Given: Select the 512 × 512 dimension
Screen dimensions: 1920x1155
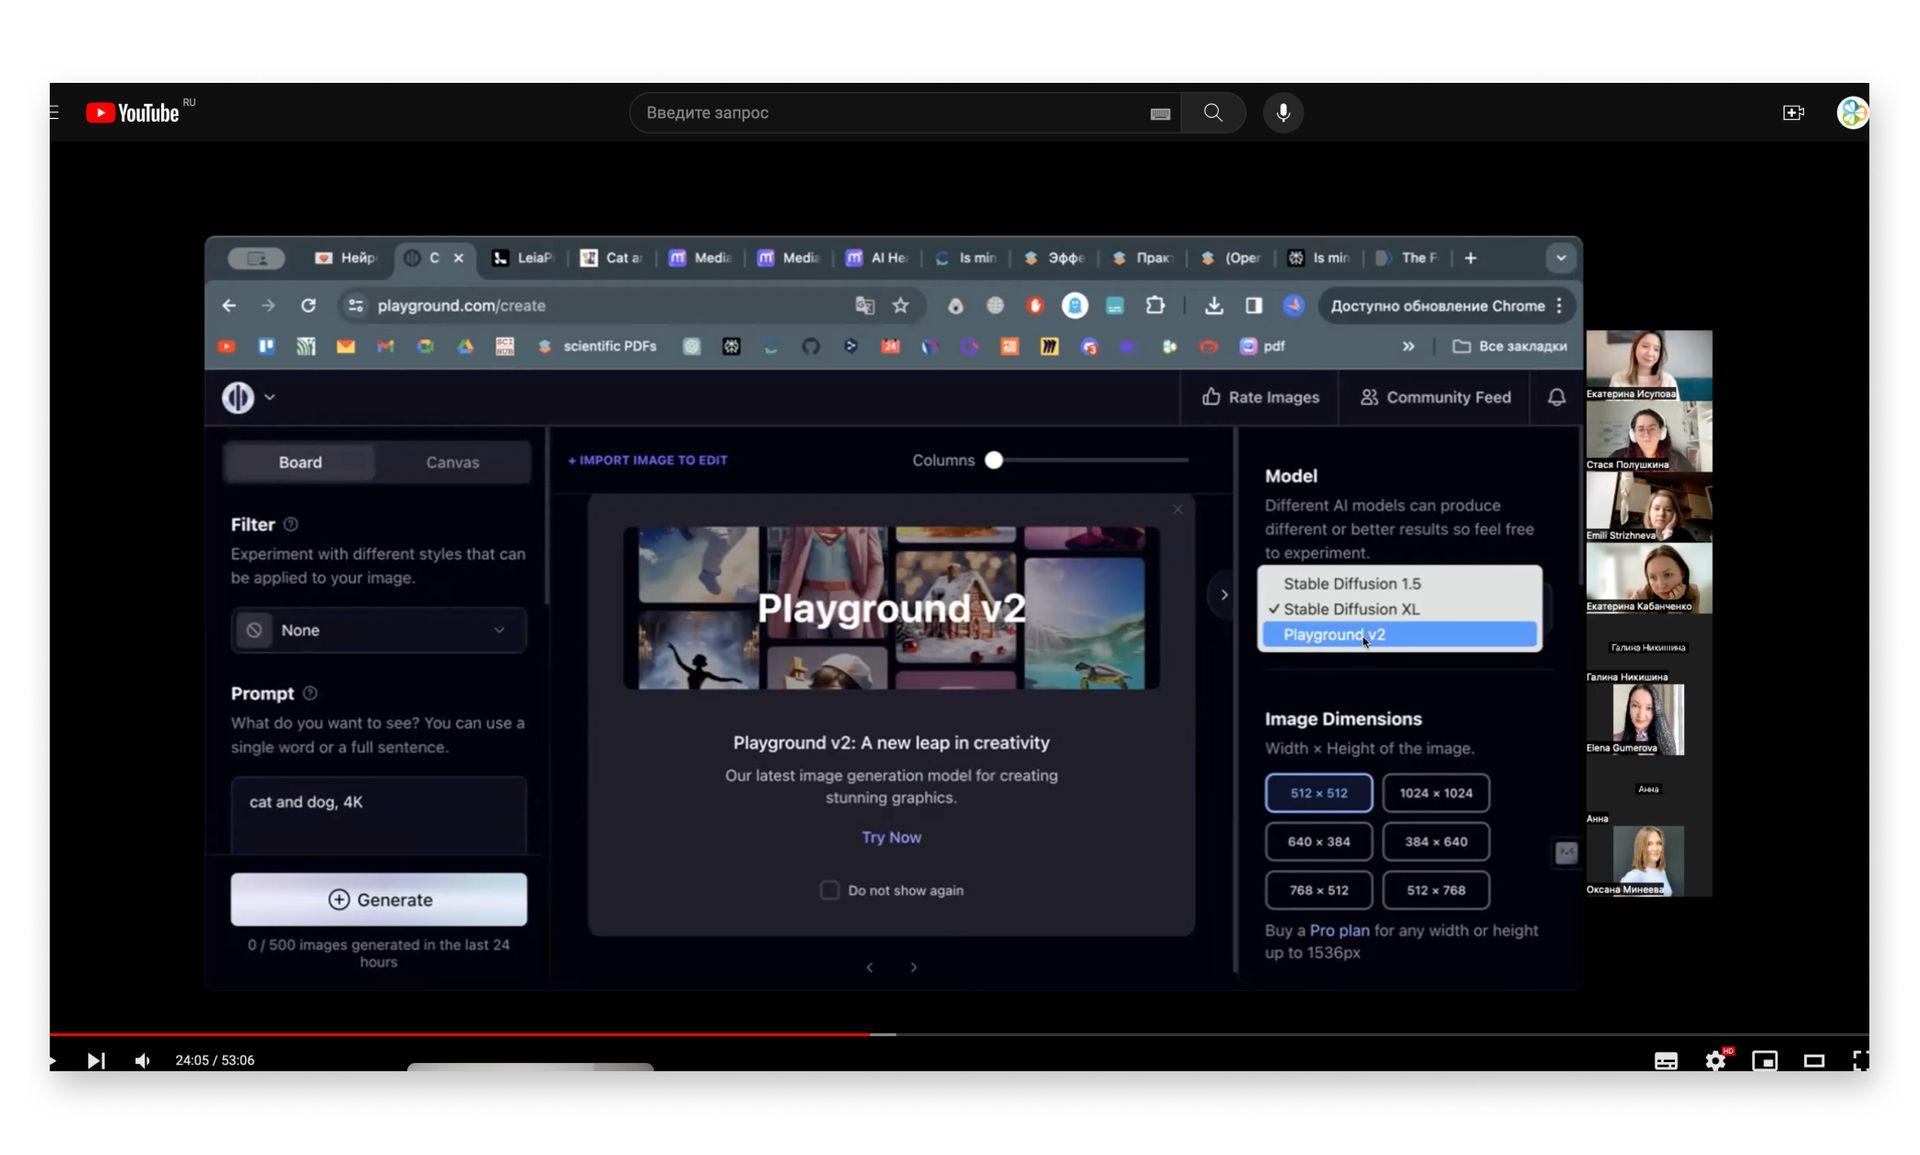Looking at the screenshot, I should coord(1319,793).
